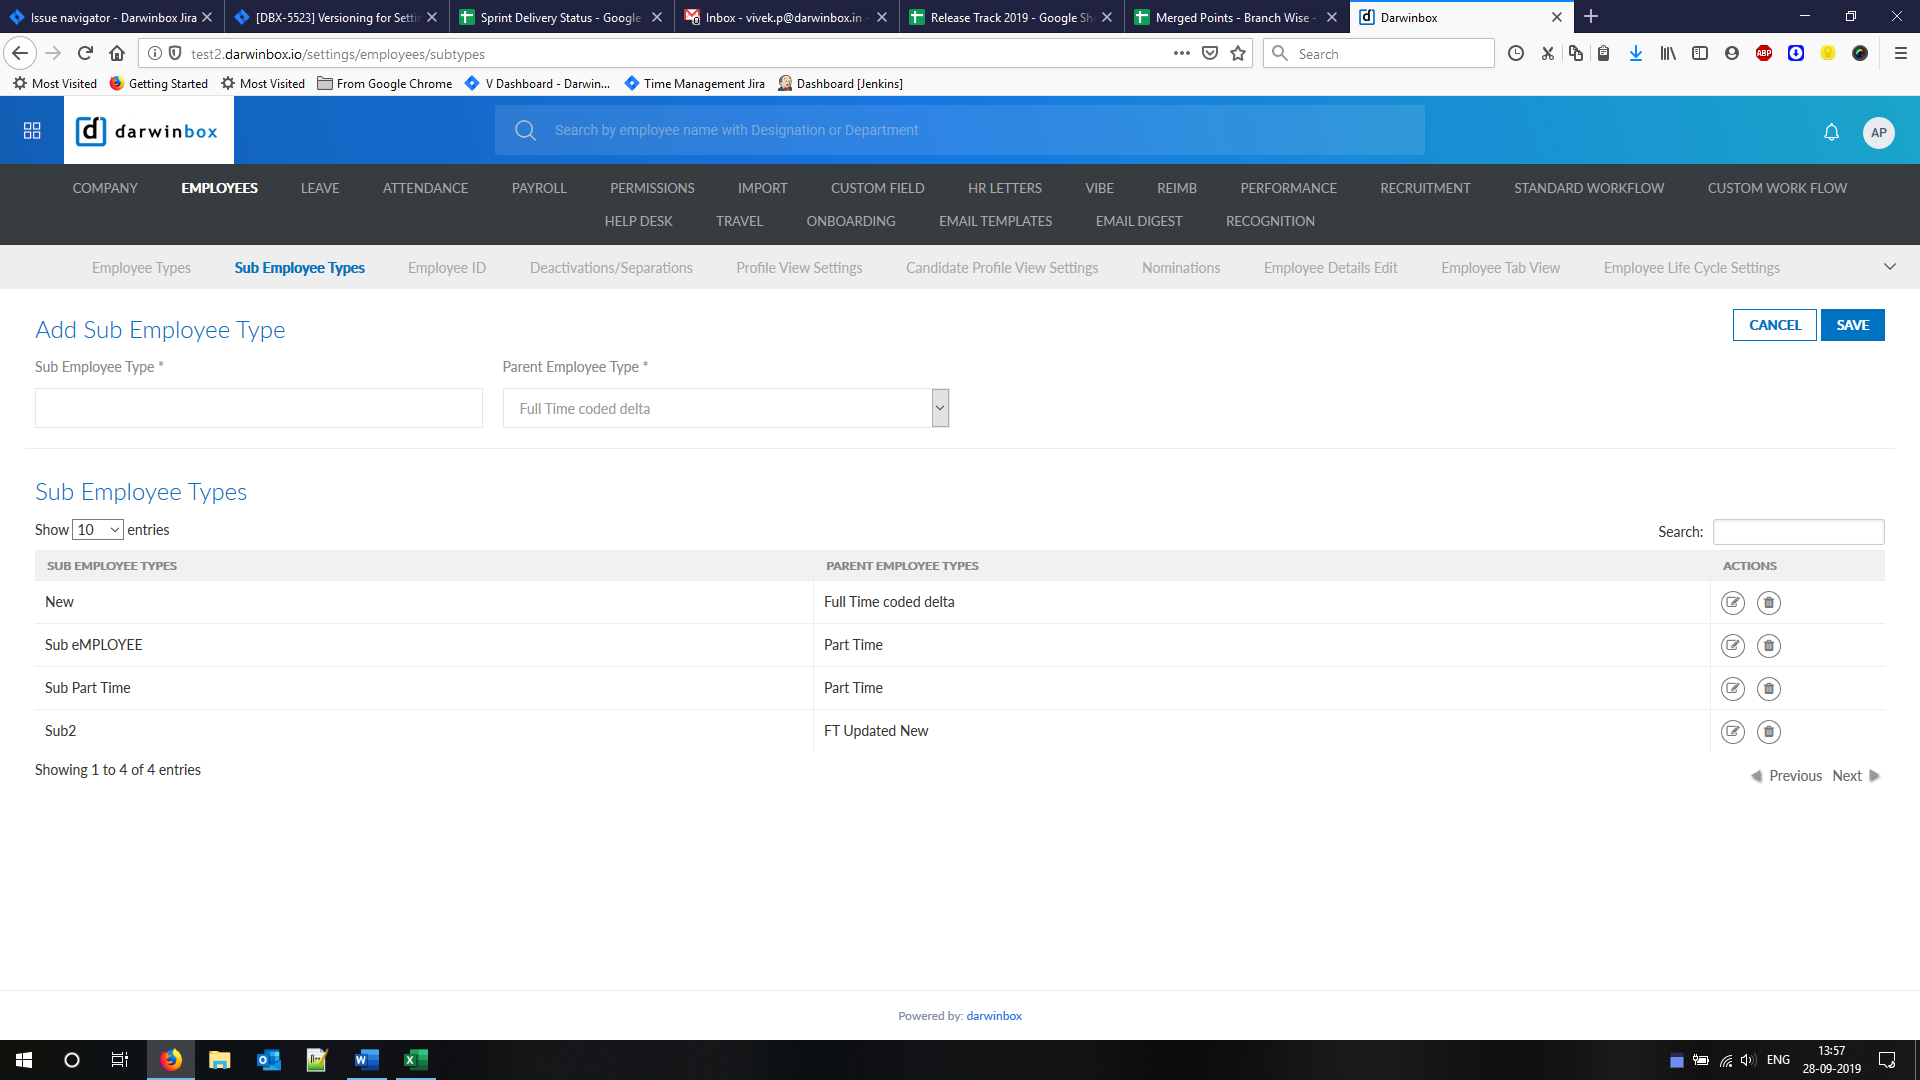The image size is (1920, 1080).
Task: Open the Show entries count dropdown
Action: click(98, 530)
